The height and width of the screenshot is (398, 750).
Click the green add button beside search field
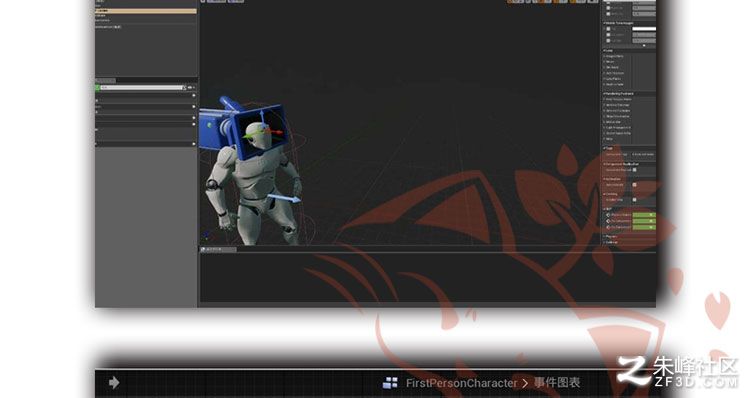98,88
